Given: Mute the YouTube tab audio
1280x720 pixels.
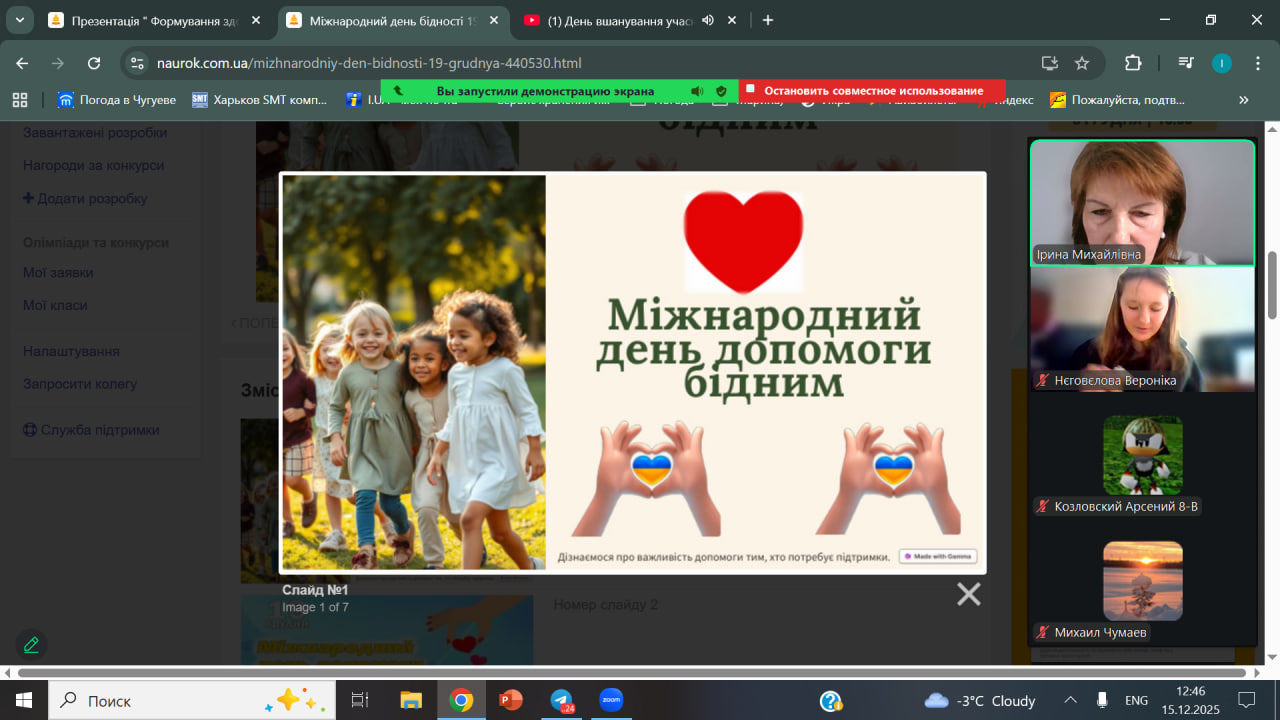Looking at the screenshot, I should point(708,20).
